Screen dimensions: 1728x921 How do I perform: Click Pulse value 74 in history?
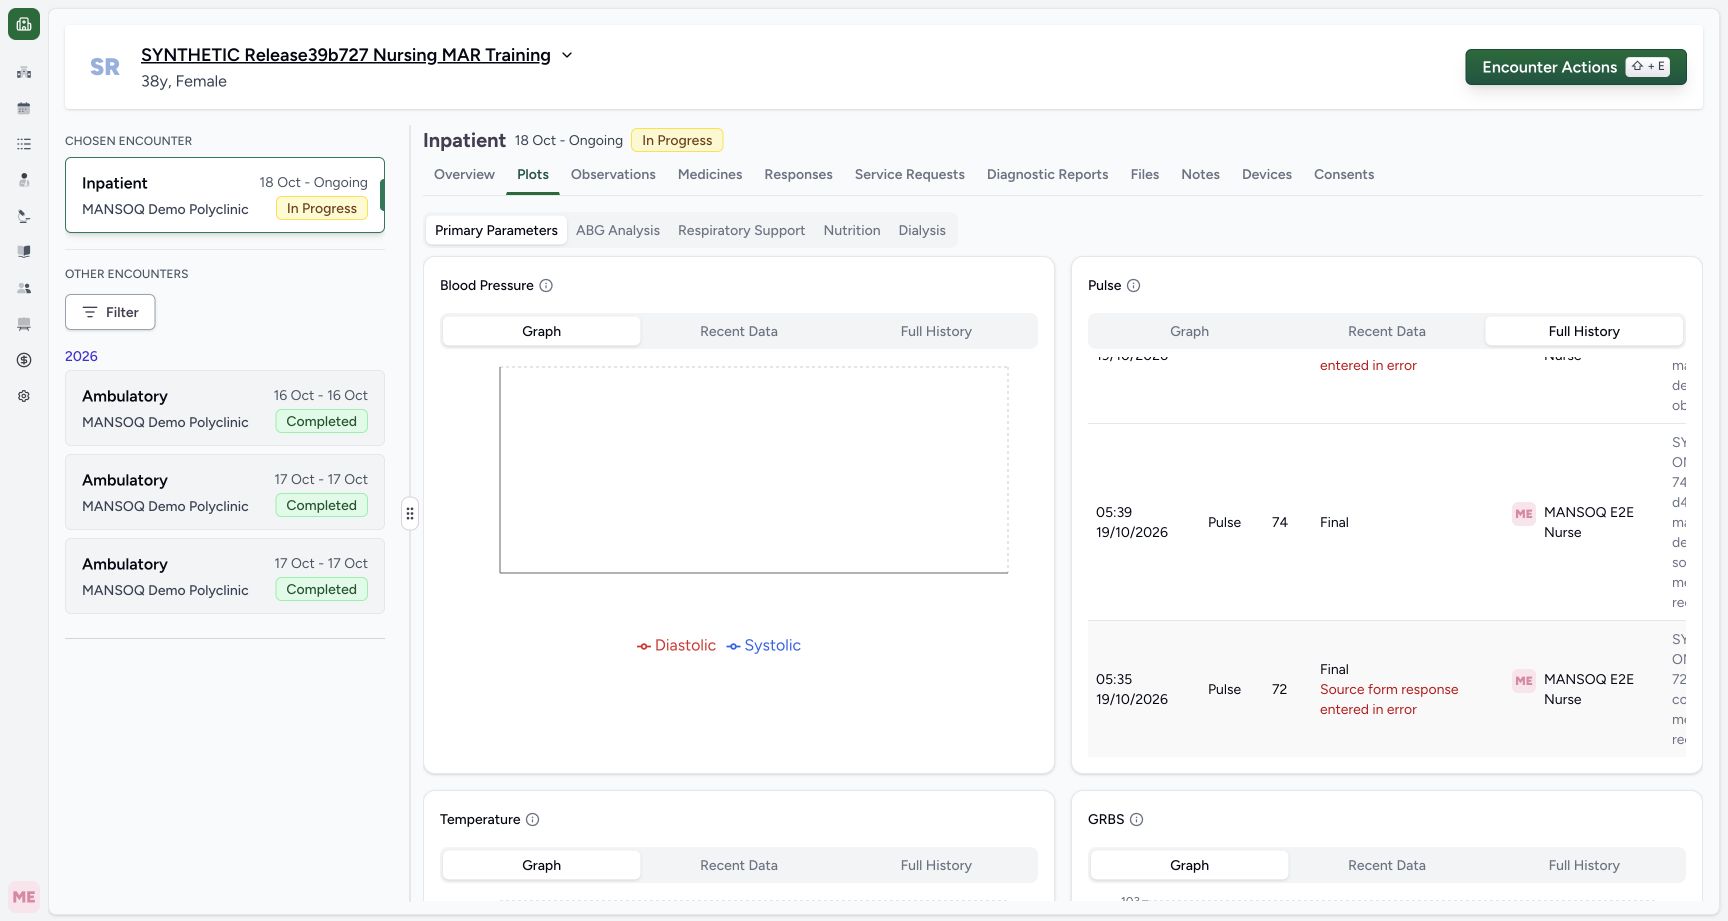pos(1280,522)
